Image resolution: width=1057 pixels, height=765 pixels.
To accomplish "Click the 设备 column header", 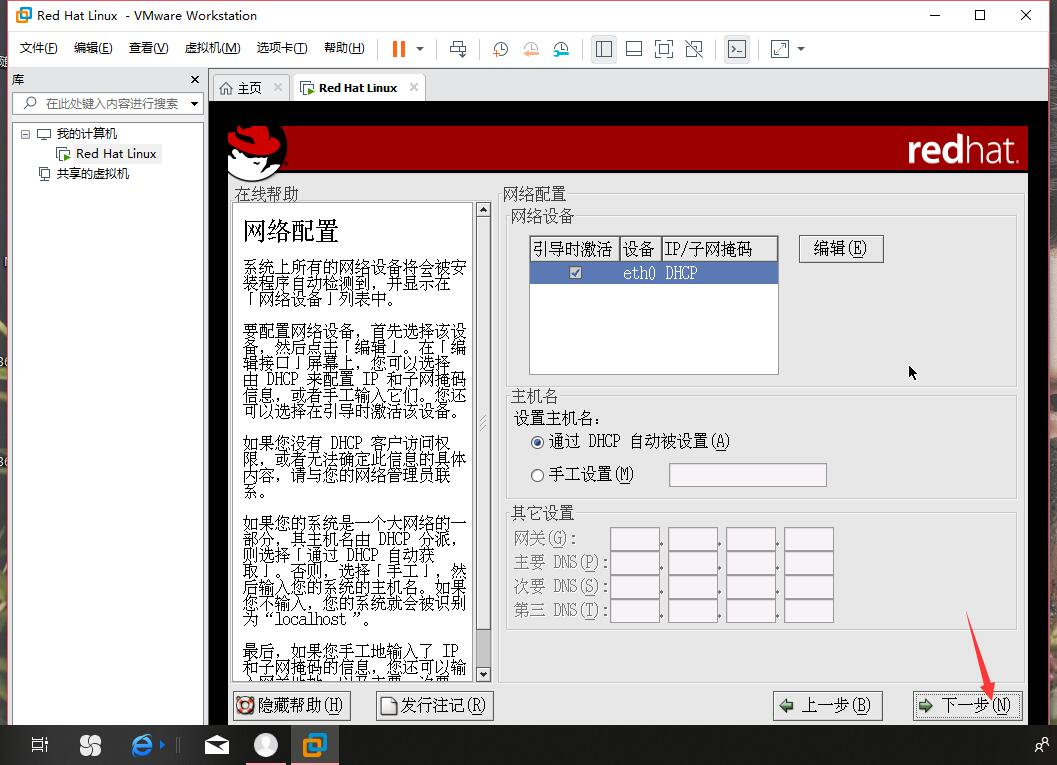I will click(x=639, y=249).
